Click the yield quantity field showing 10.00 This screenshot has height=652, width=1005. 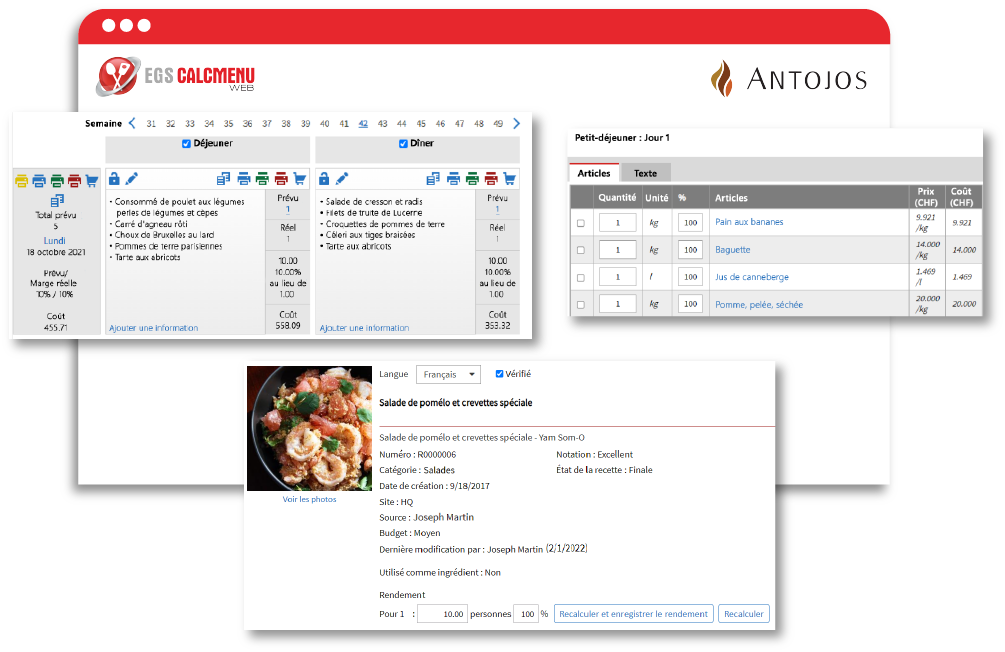coord(442,614)
